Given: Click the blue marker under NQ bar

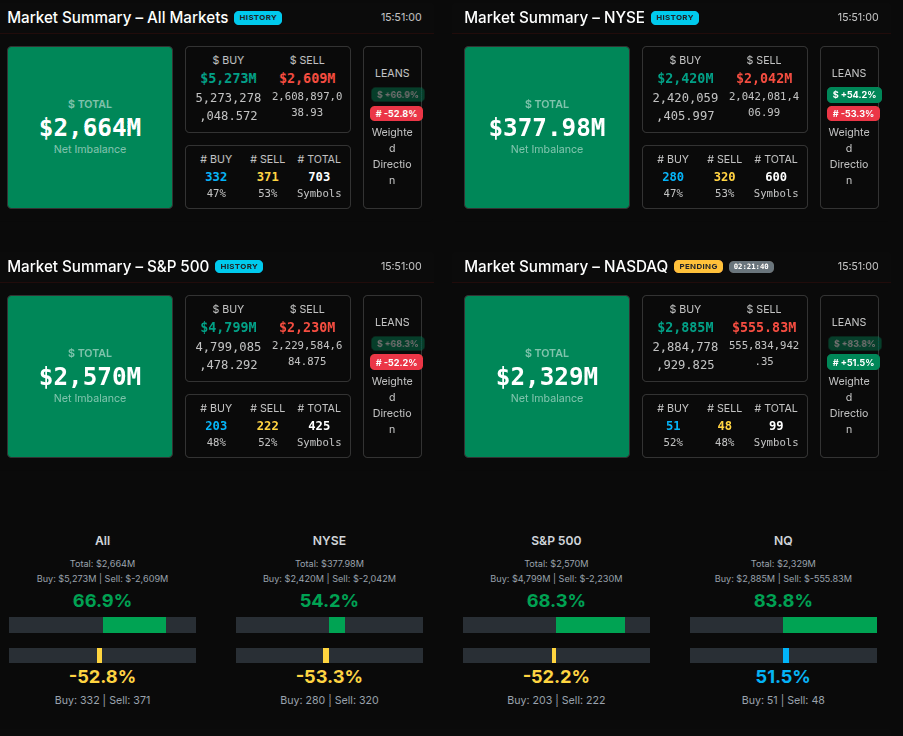Looking at the screenshot, I should [x=786, y=655].
